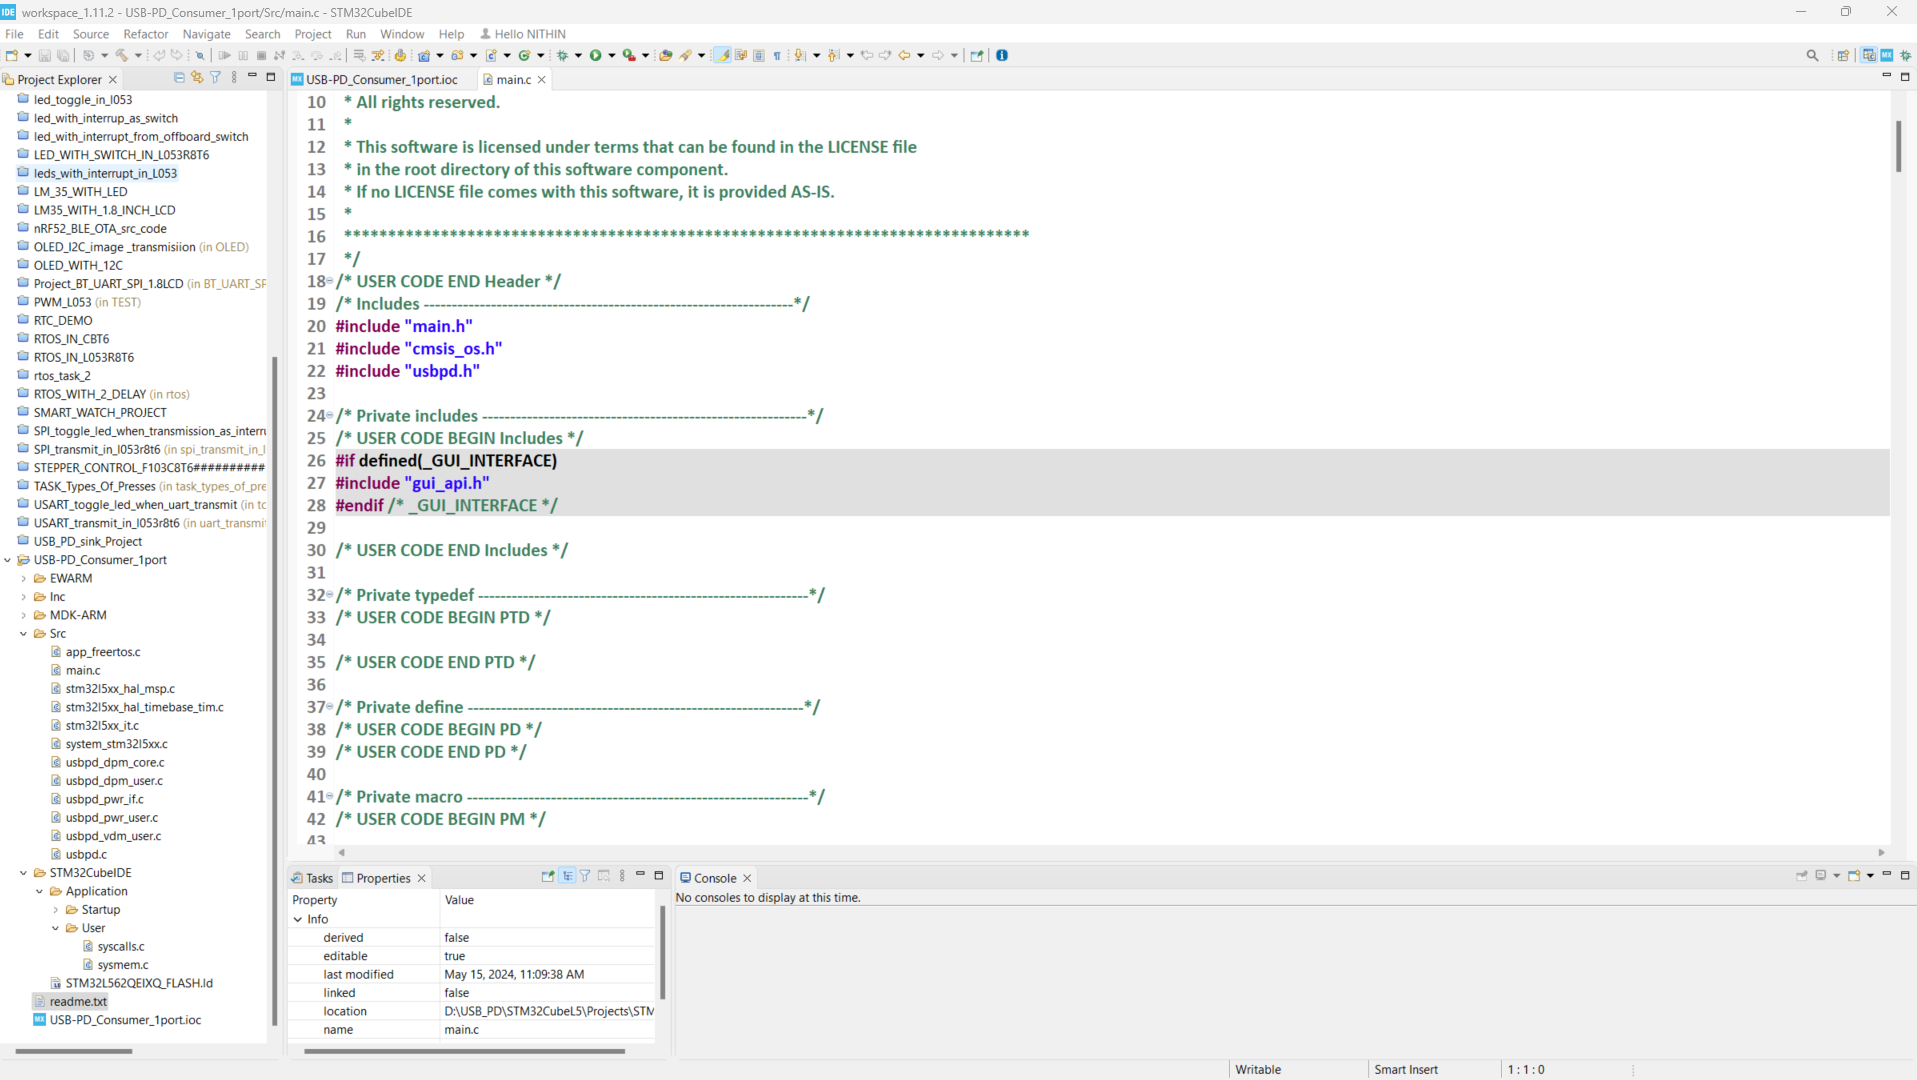Toggle Show Whitespace Characters in the toolbar
This screenshot has width=1917, height=1080.
[777, 55]
